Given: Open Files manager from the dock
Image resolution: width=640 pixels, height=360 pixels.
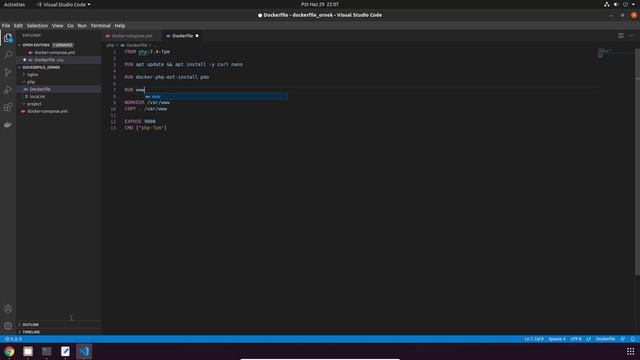Looking at the screenshot, I should click(x=28, y=351).
